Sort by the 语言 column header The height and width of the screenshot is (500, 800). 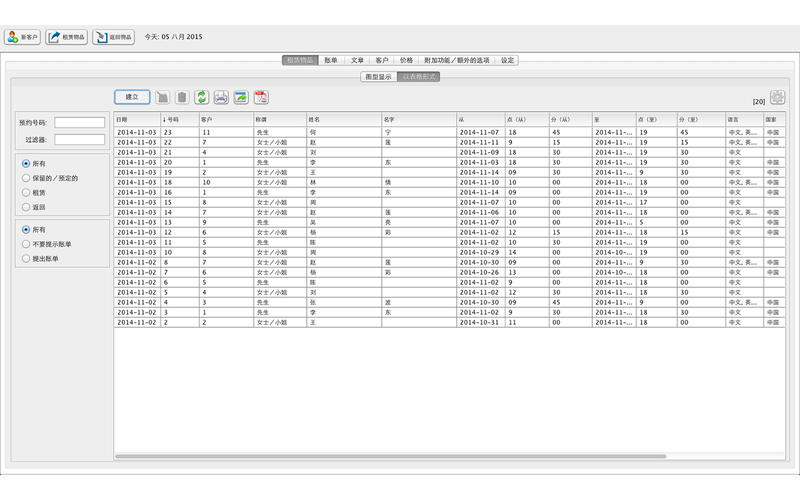pos(744,119)
